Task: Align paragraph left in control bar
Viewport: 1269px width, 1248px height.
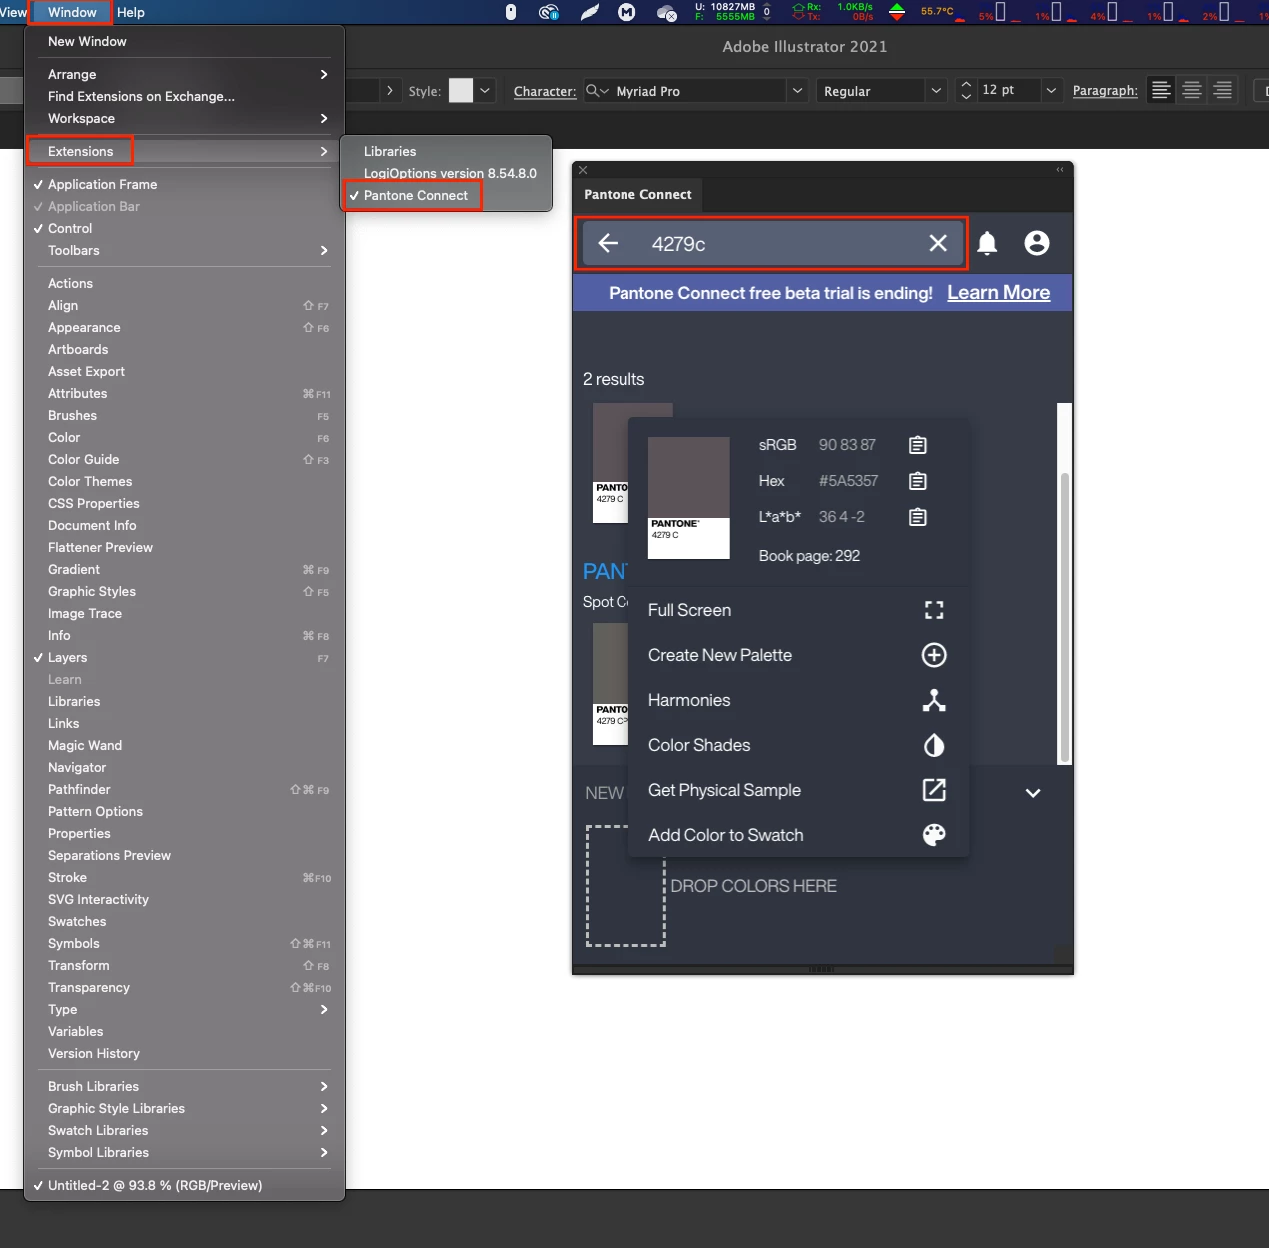Action: point(1161,90)
